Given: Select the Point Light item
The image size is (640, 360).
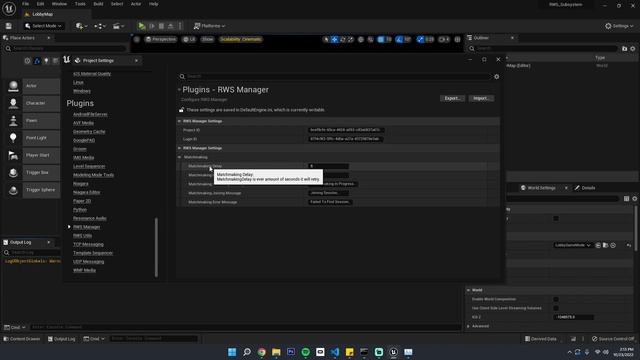Looking at the screenshot, I should [33, 138].
